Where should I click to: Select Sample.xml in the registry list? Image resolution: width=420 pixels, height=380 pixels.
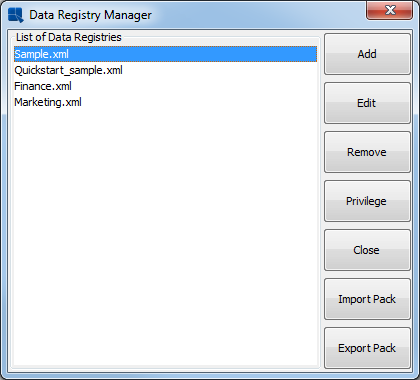pos(165,54)
